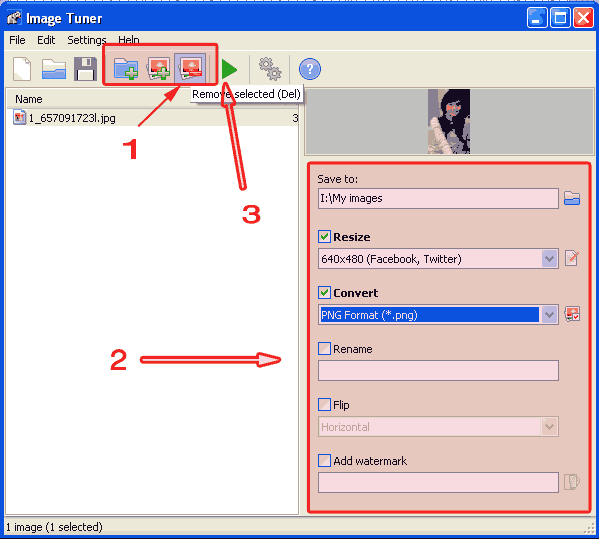
Task: Open the File menu
Action: (x=17, y=40)
